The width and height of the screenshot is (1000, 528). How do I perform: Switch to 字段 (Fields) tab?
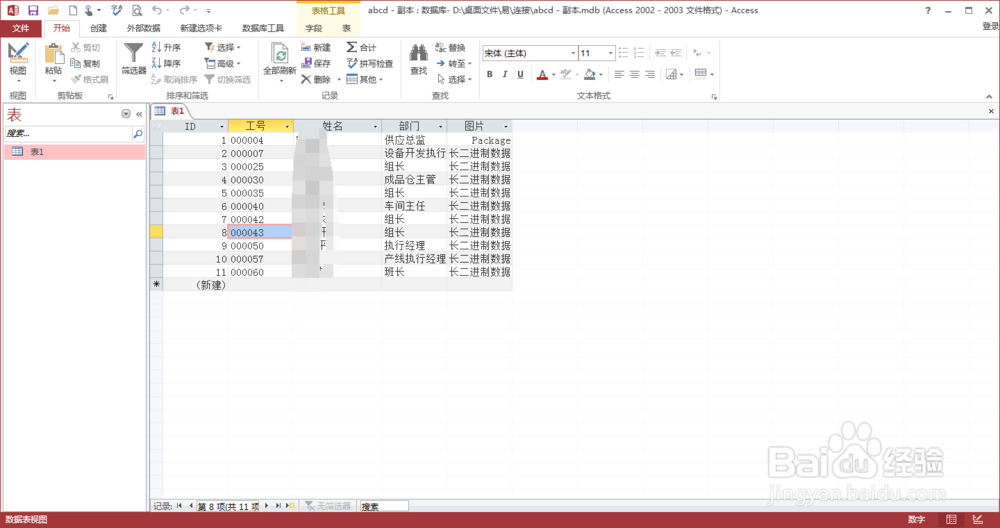[314, 28]
